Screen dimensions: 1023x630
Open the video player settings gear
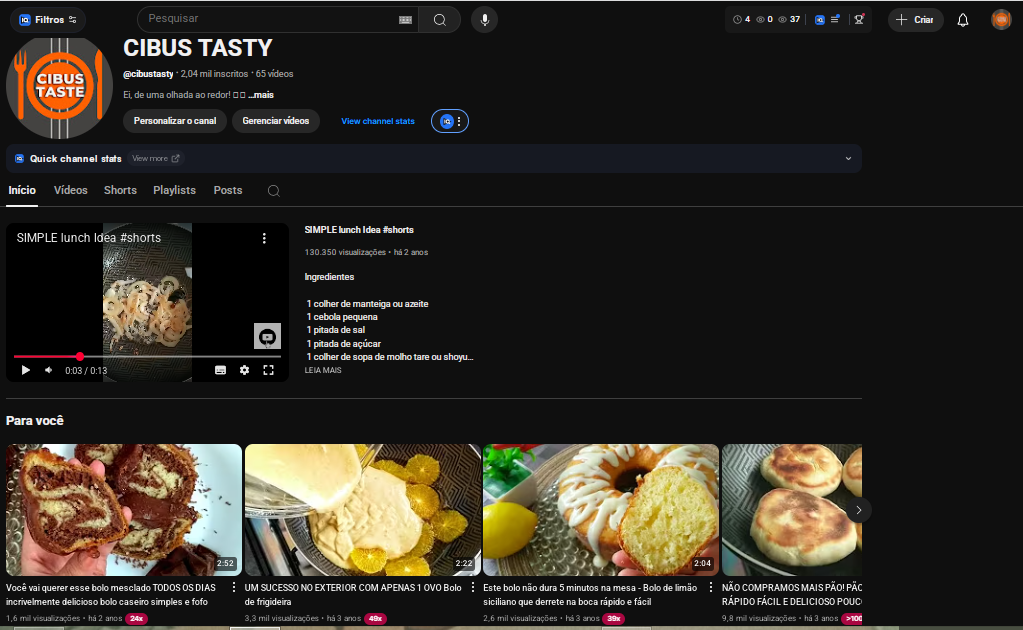point(244,370)
